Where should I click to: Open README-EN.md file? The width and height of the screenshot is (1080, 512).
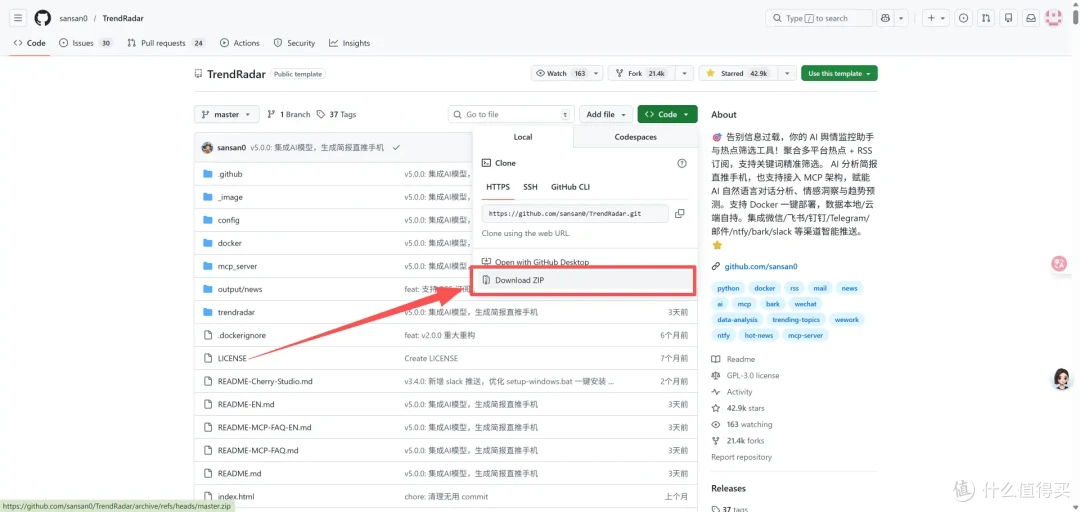click(246, 404)
